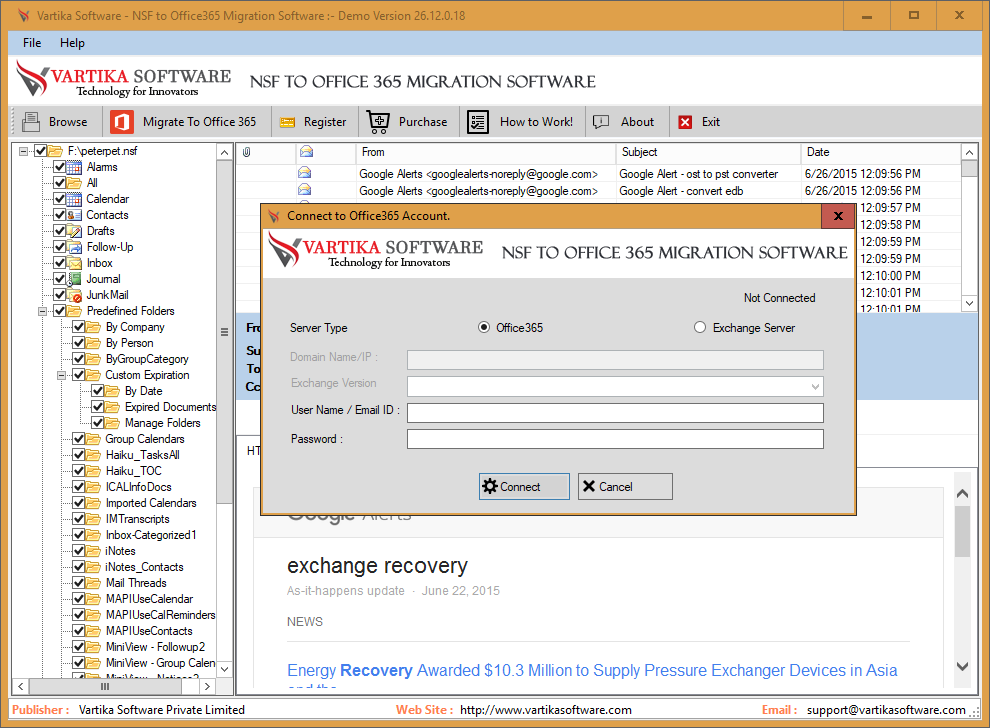Click the Vartika logo in dialog title bar
990x728 pixels.
click(274, 216)
